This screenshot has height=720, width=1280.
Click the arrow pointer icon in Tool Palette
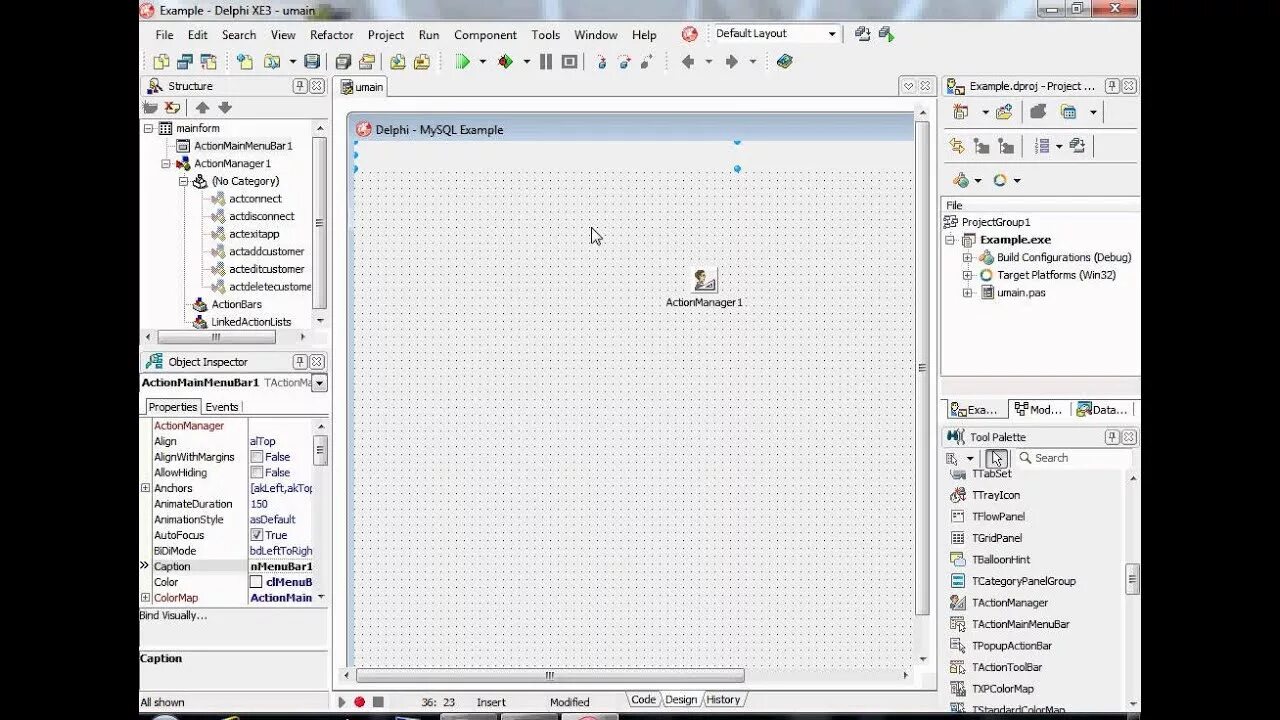(x=996, y=458)
